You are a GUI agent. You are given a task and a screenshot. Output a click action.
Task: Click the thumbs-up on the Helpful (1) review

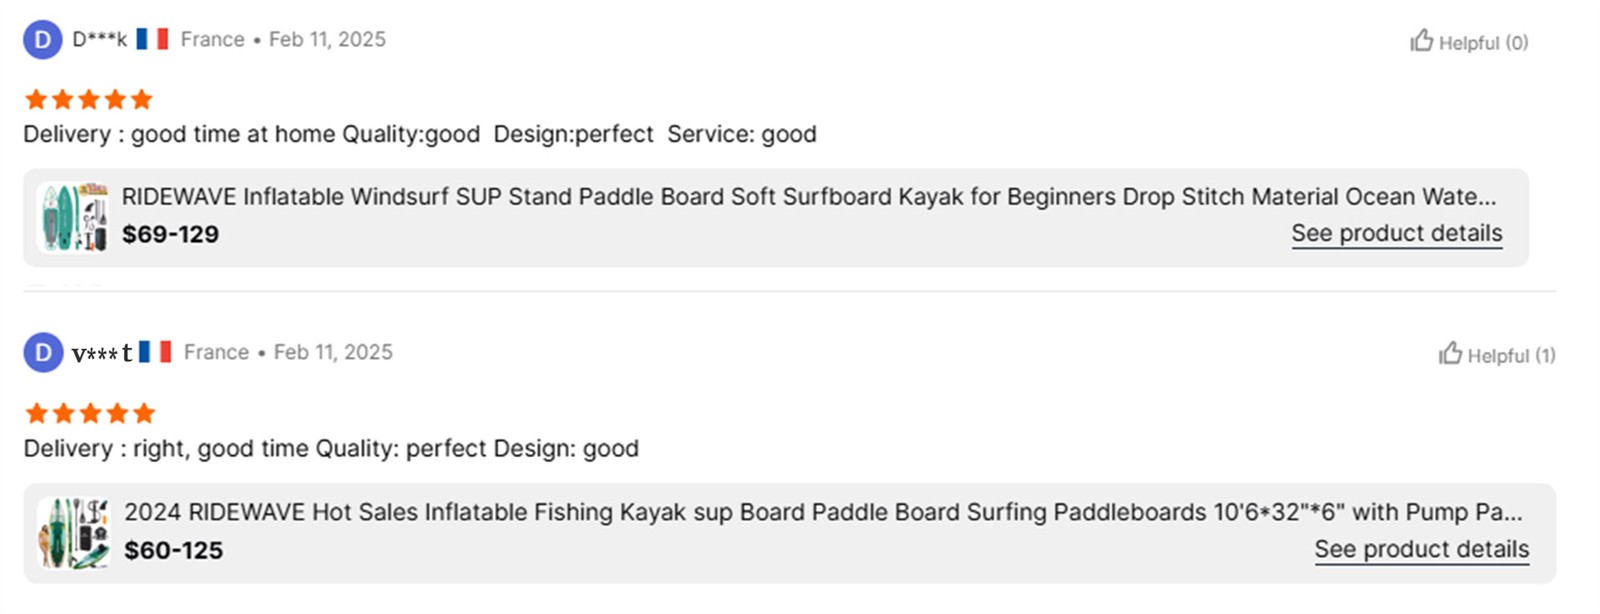pos(1450,354)
